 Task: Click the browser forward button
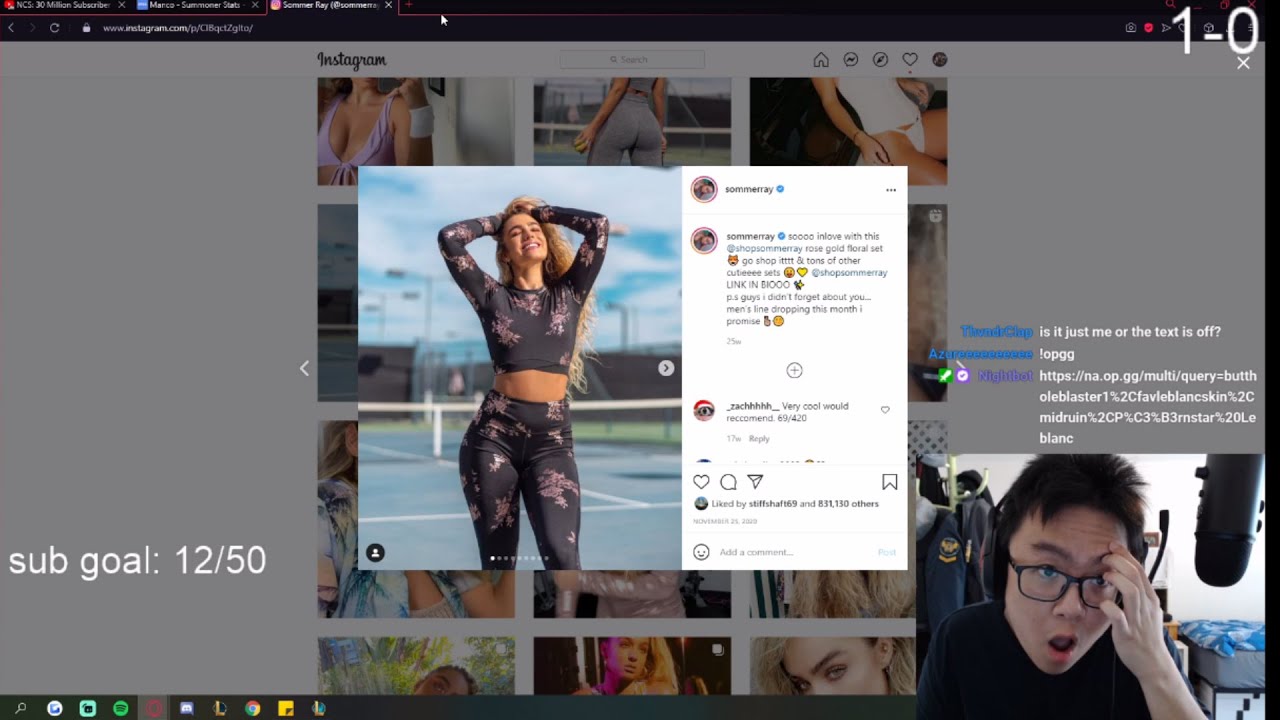click(x=32, y=28)
